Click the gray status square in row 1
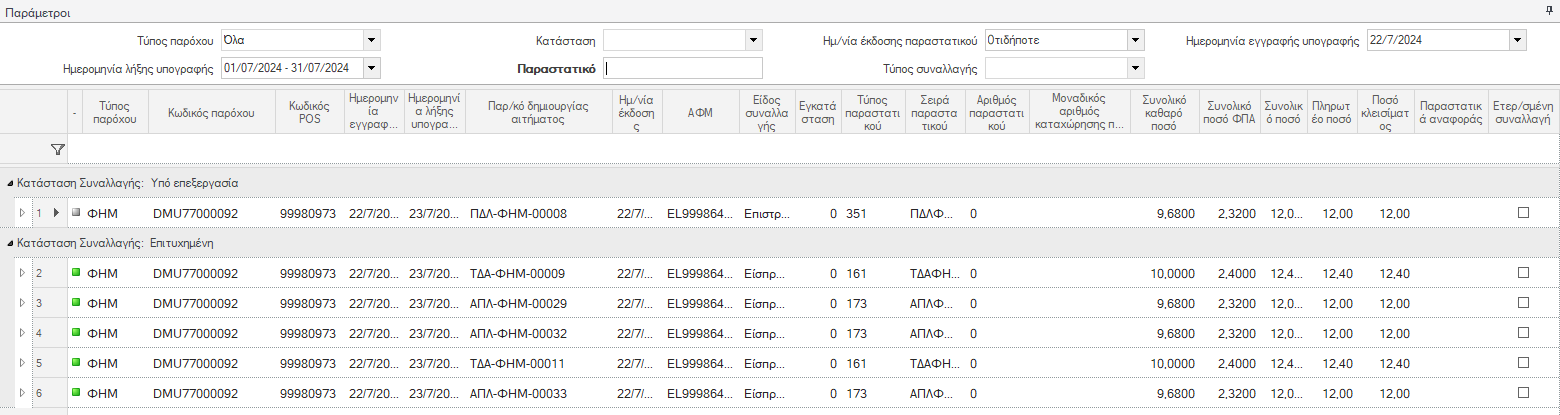 coord(76,212)
